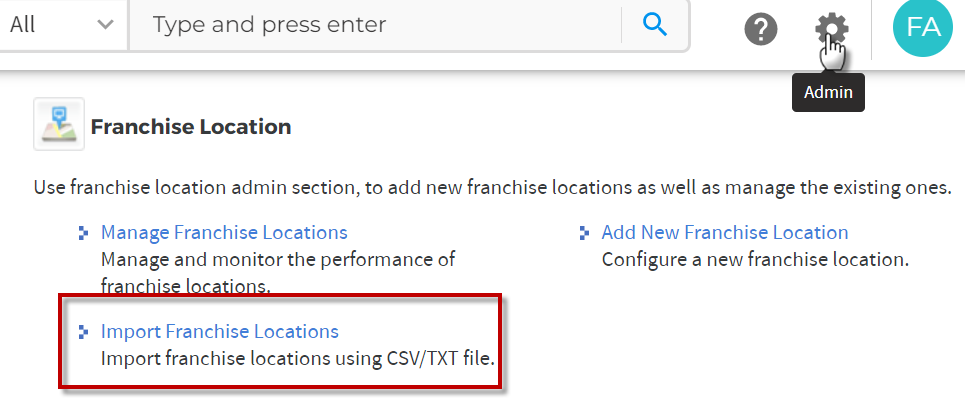Viewport: 965px width, 401px height.
Task: Click the franchise location admin section intro text
Action: point(489,188)
